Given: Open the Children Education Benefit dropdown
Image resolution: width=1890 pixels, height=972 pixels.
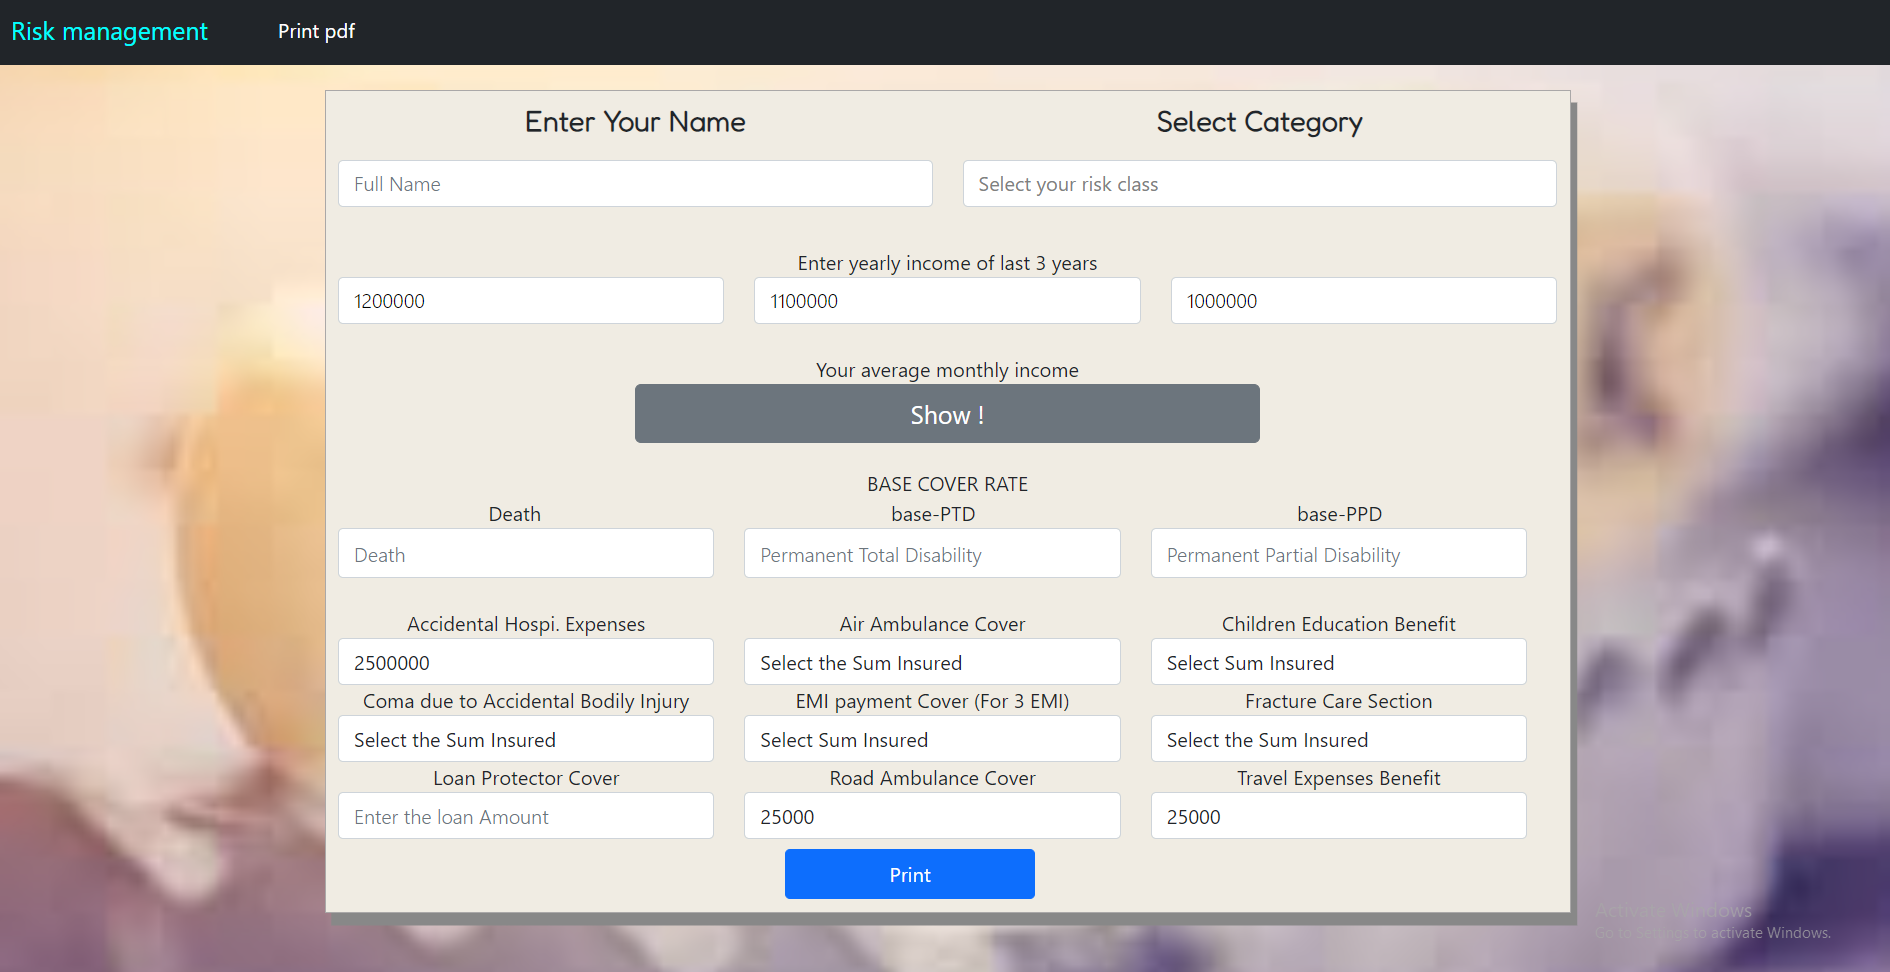Looking at the screenshot, I should tap(1338, 662).
